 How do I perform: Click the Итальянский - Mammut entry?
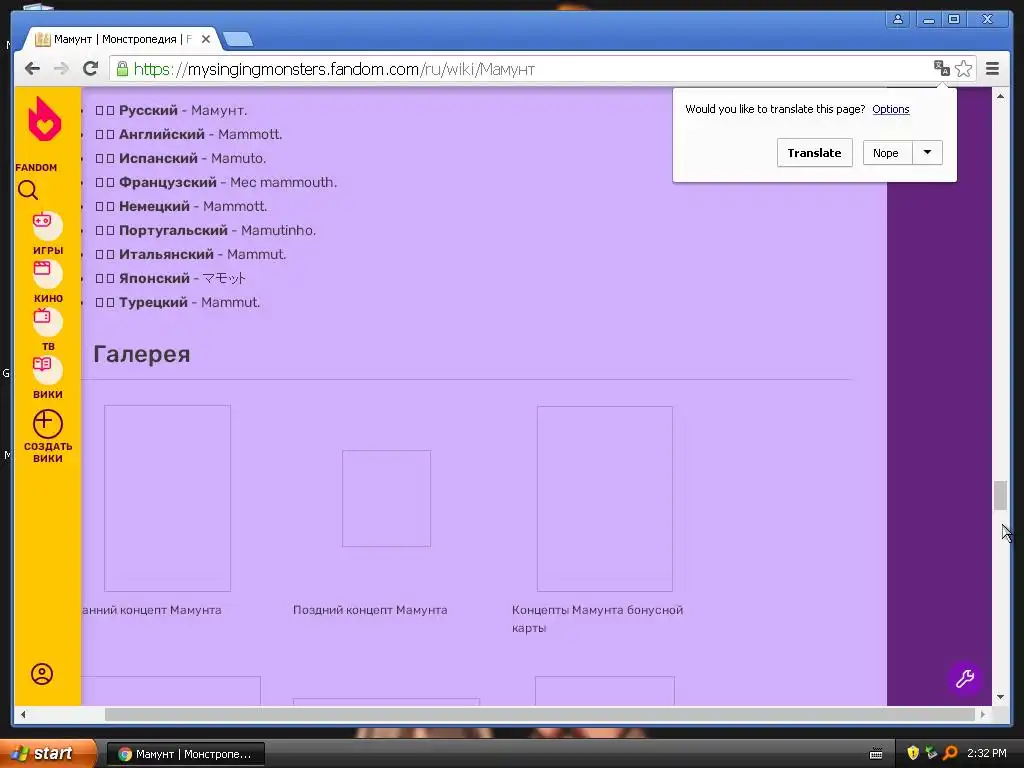[x=191, y=255]
